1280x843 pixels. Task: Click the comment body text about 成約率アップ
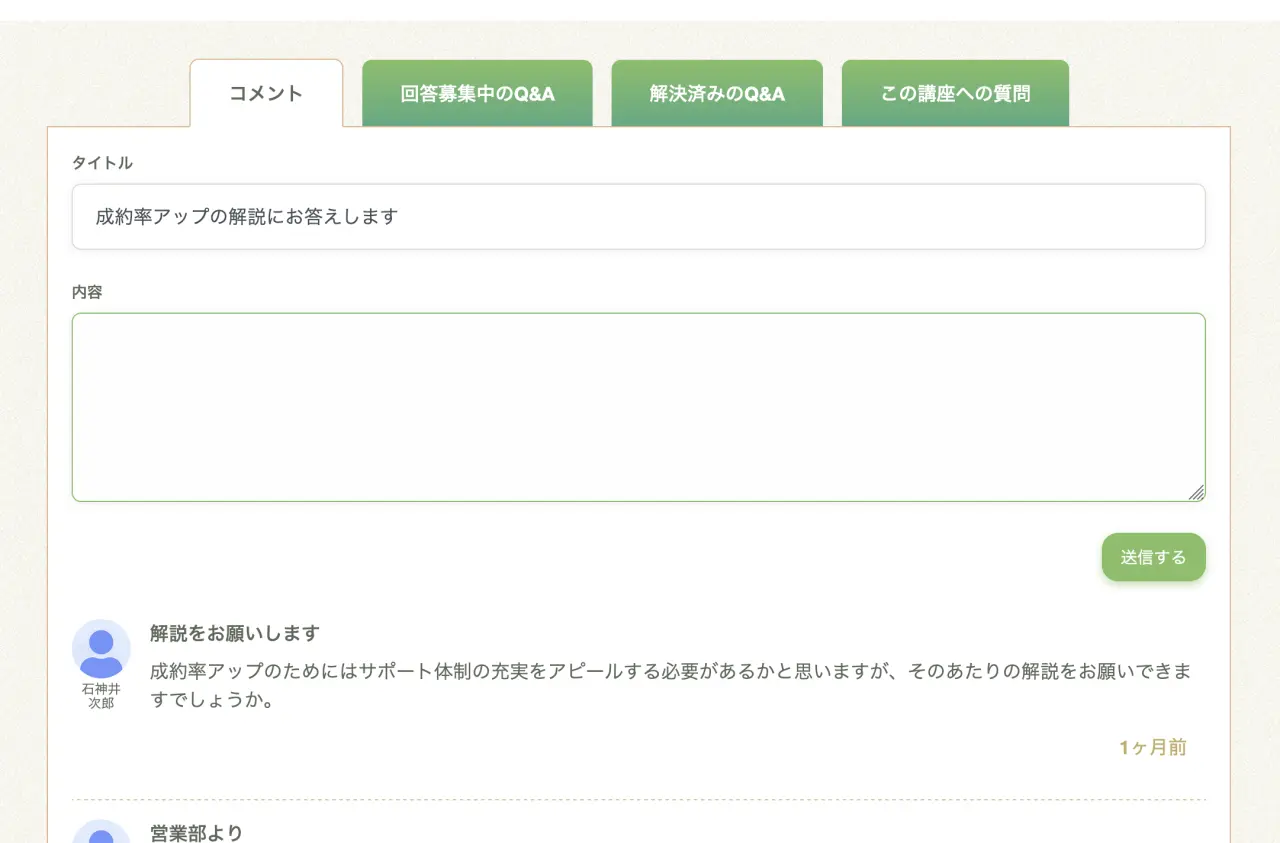tap(670, 684)
